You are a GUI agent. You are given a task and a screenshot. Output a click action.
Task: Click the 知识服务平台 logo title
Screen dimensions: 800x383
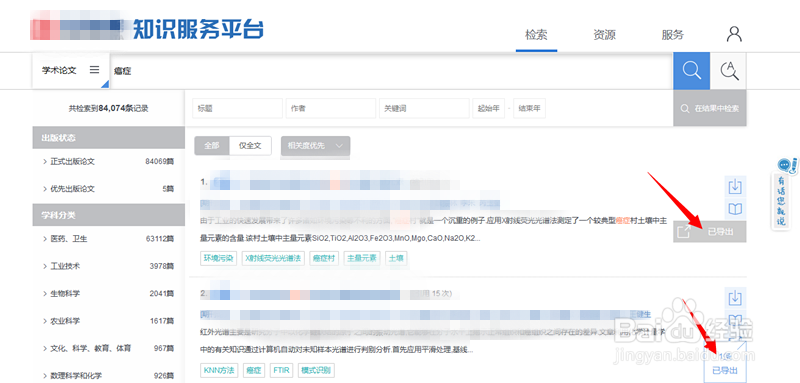pyautogui.click(x=198, y=30)
